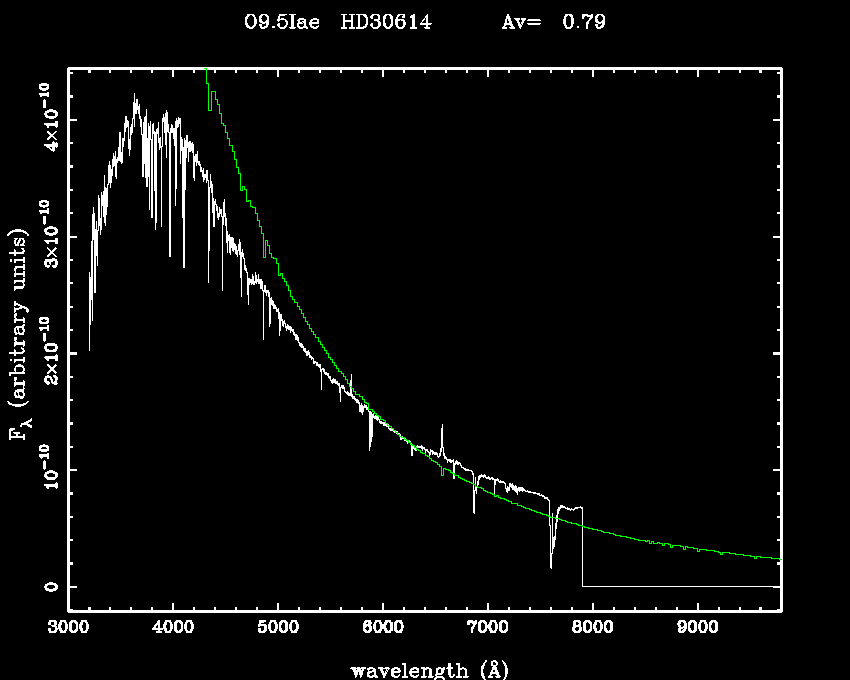Viewport: 850px width, 680px height.
Task: Click the 8000 x-axis tick label
Action: tap(592, 629)
